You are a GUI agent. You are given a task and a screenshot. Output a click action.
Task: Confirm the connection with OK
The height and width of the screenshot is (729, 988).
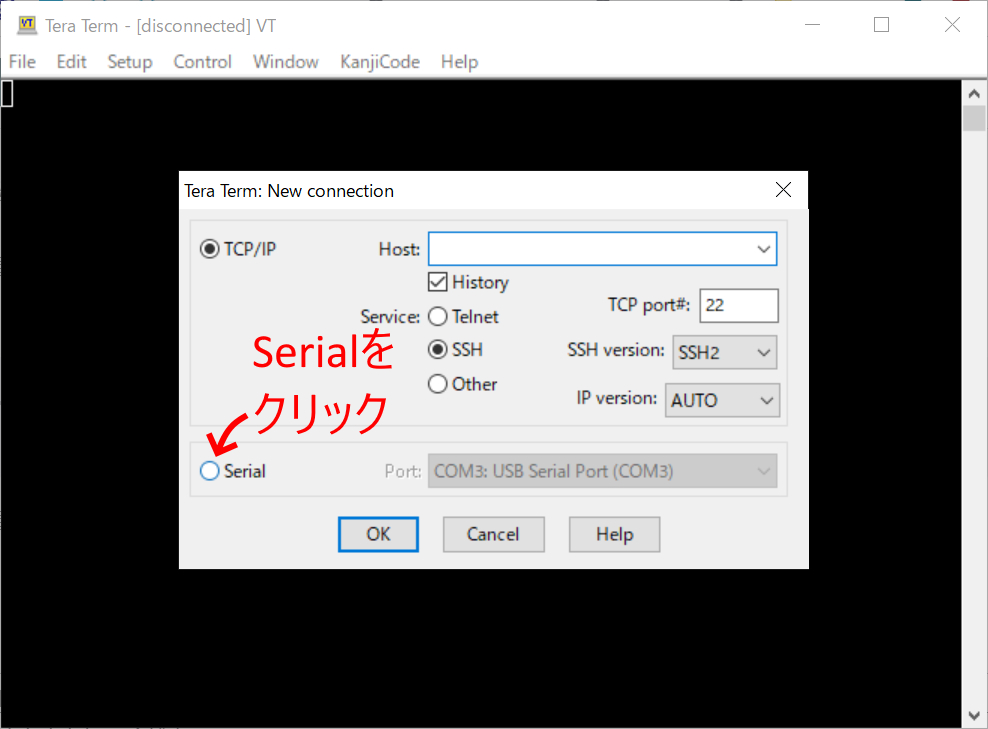[x=378, y=534]
